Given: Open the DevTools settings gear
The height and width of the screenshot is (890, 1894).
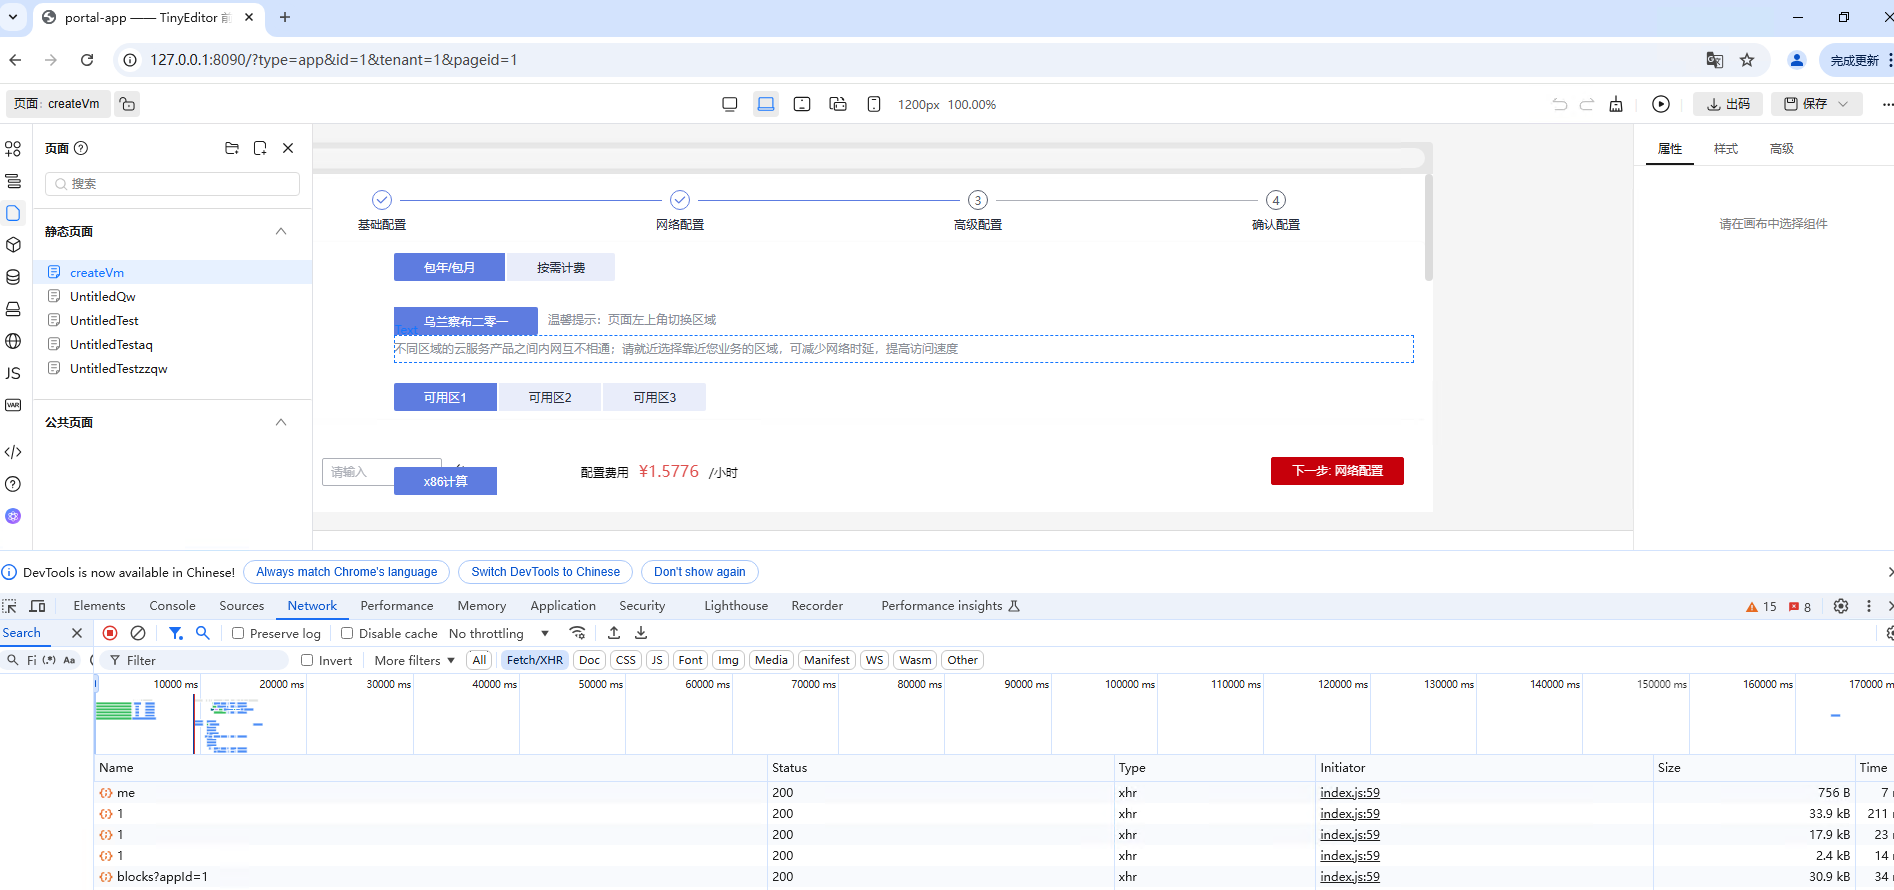Looking at the screenshot, I should pyautogui.click(x=1840, y=606).
